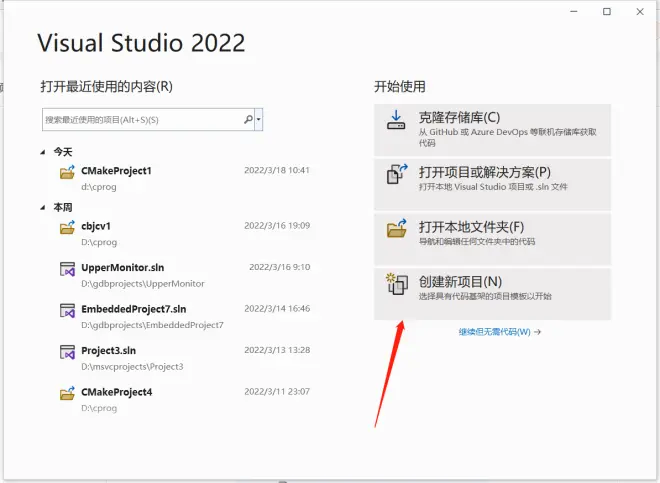Image resolution: width=660 pixels, height=483 pixels.
Task: Click the EmbeddedProject7.sln solution icon
Action: click(67, 311)
